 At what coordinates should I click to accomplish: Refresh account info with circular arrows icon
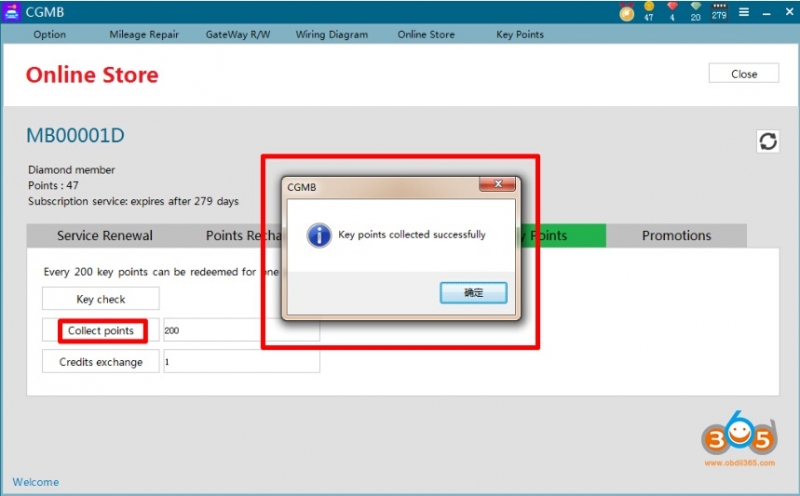point(768,141)
